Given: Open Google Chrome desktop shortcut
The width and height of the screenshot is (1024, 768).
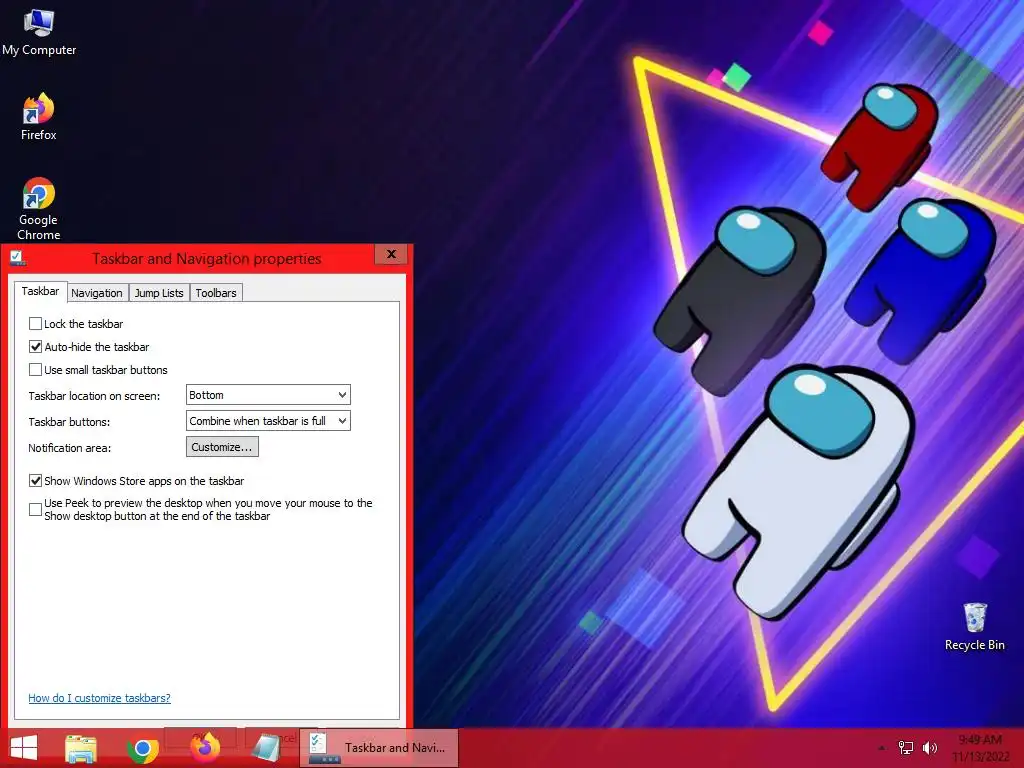Looking at the screenshot, I should point(39,209).
